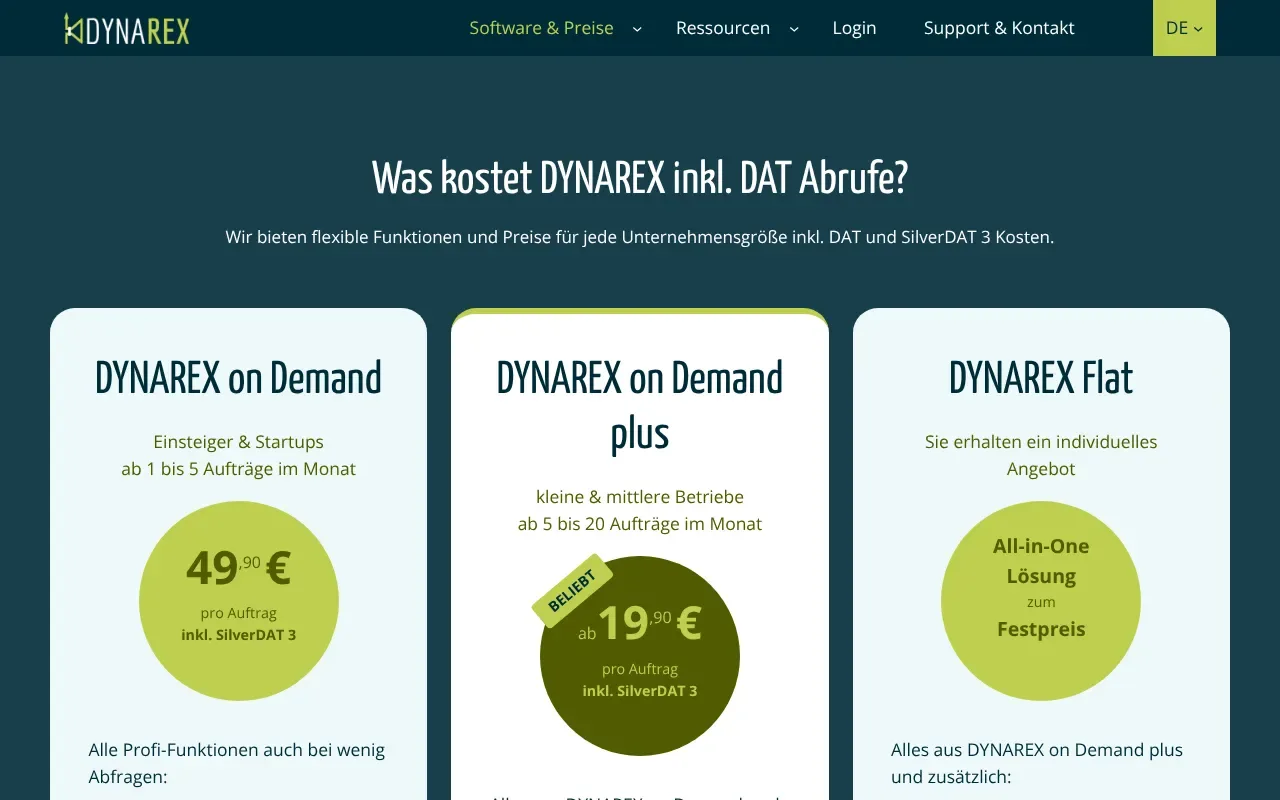Click the All-in-One Lösung circle
The height and width of the screenshot is (800, 1280).
click(1041, 600)
